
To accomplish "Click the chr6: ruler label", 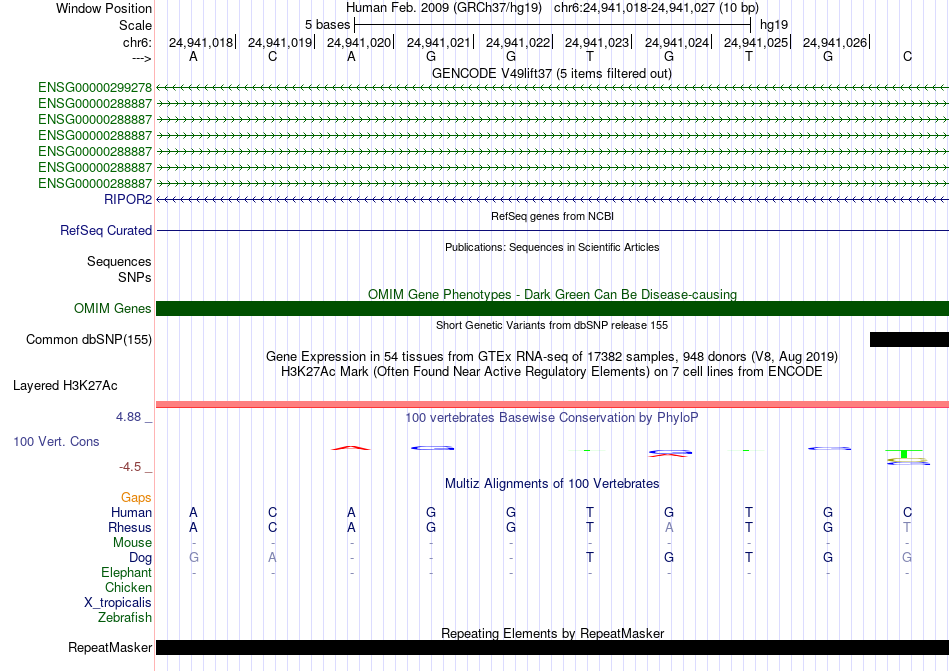I will click(x=138, y=42).
